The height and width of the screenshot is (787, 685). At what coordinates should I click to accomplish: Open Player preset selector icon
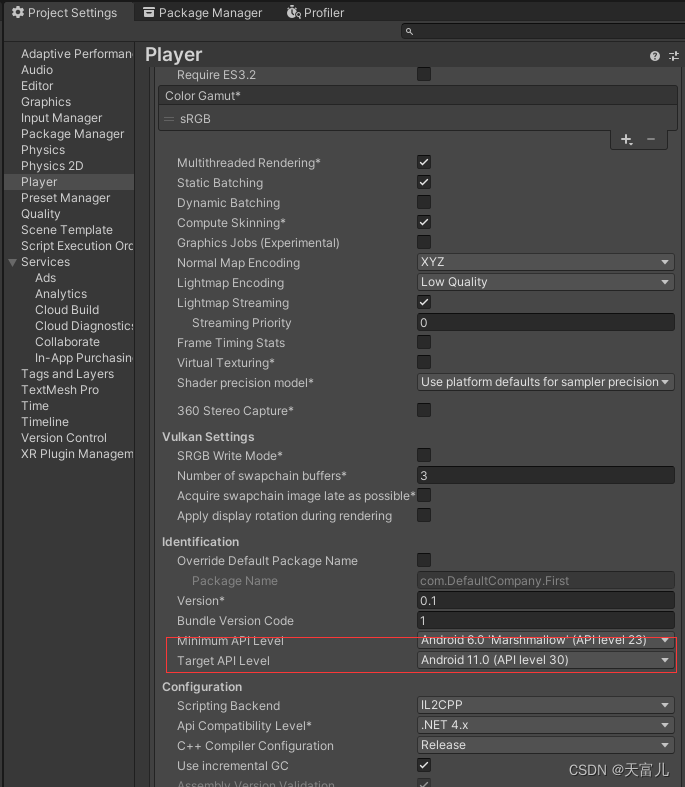coord(673,56)
